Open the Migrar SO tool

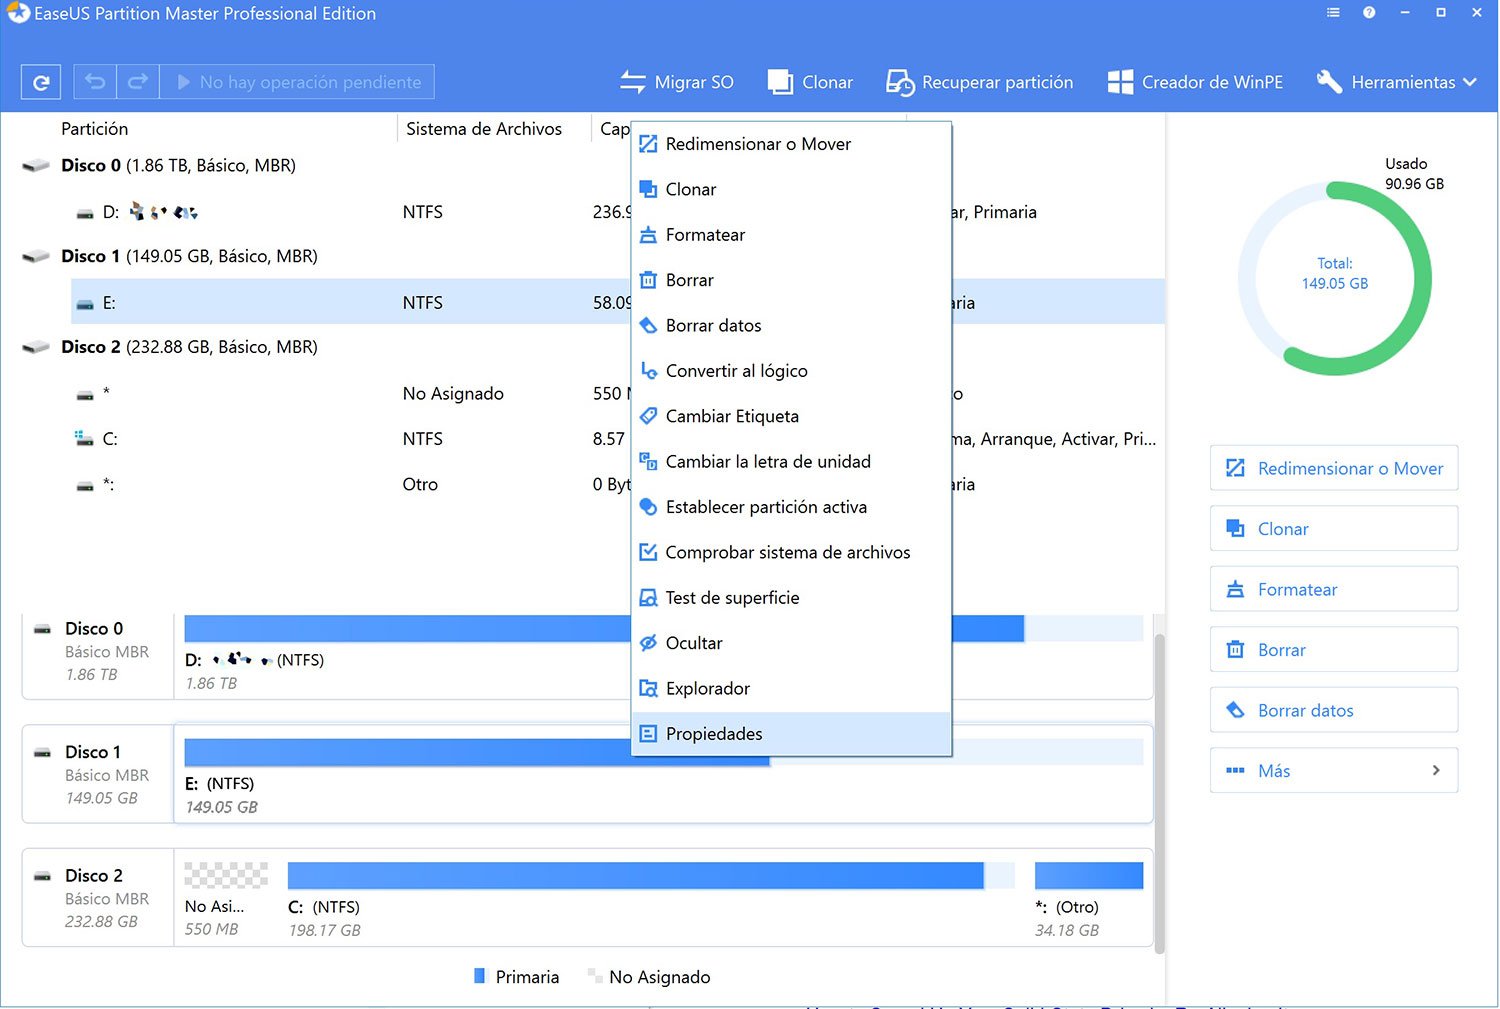pyautogui.click(x=677, y=83)
